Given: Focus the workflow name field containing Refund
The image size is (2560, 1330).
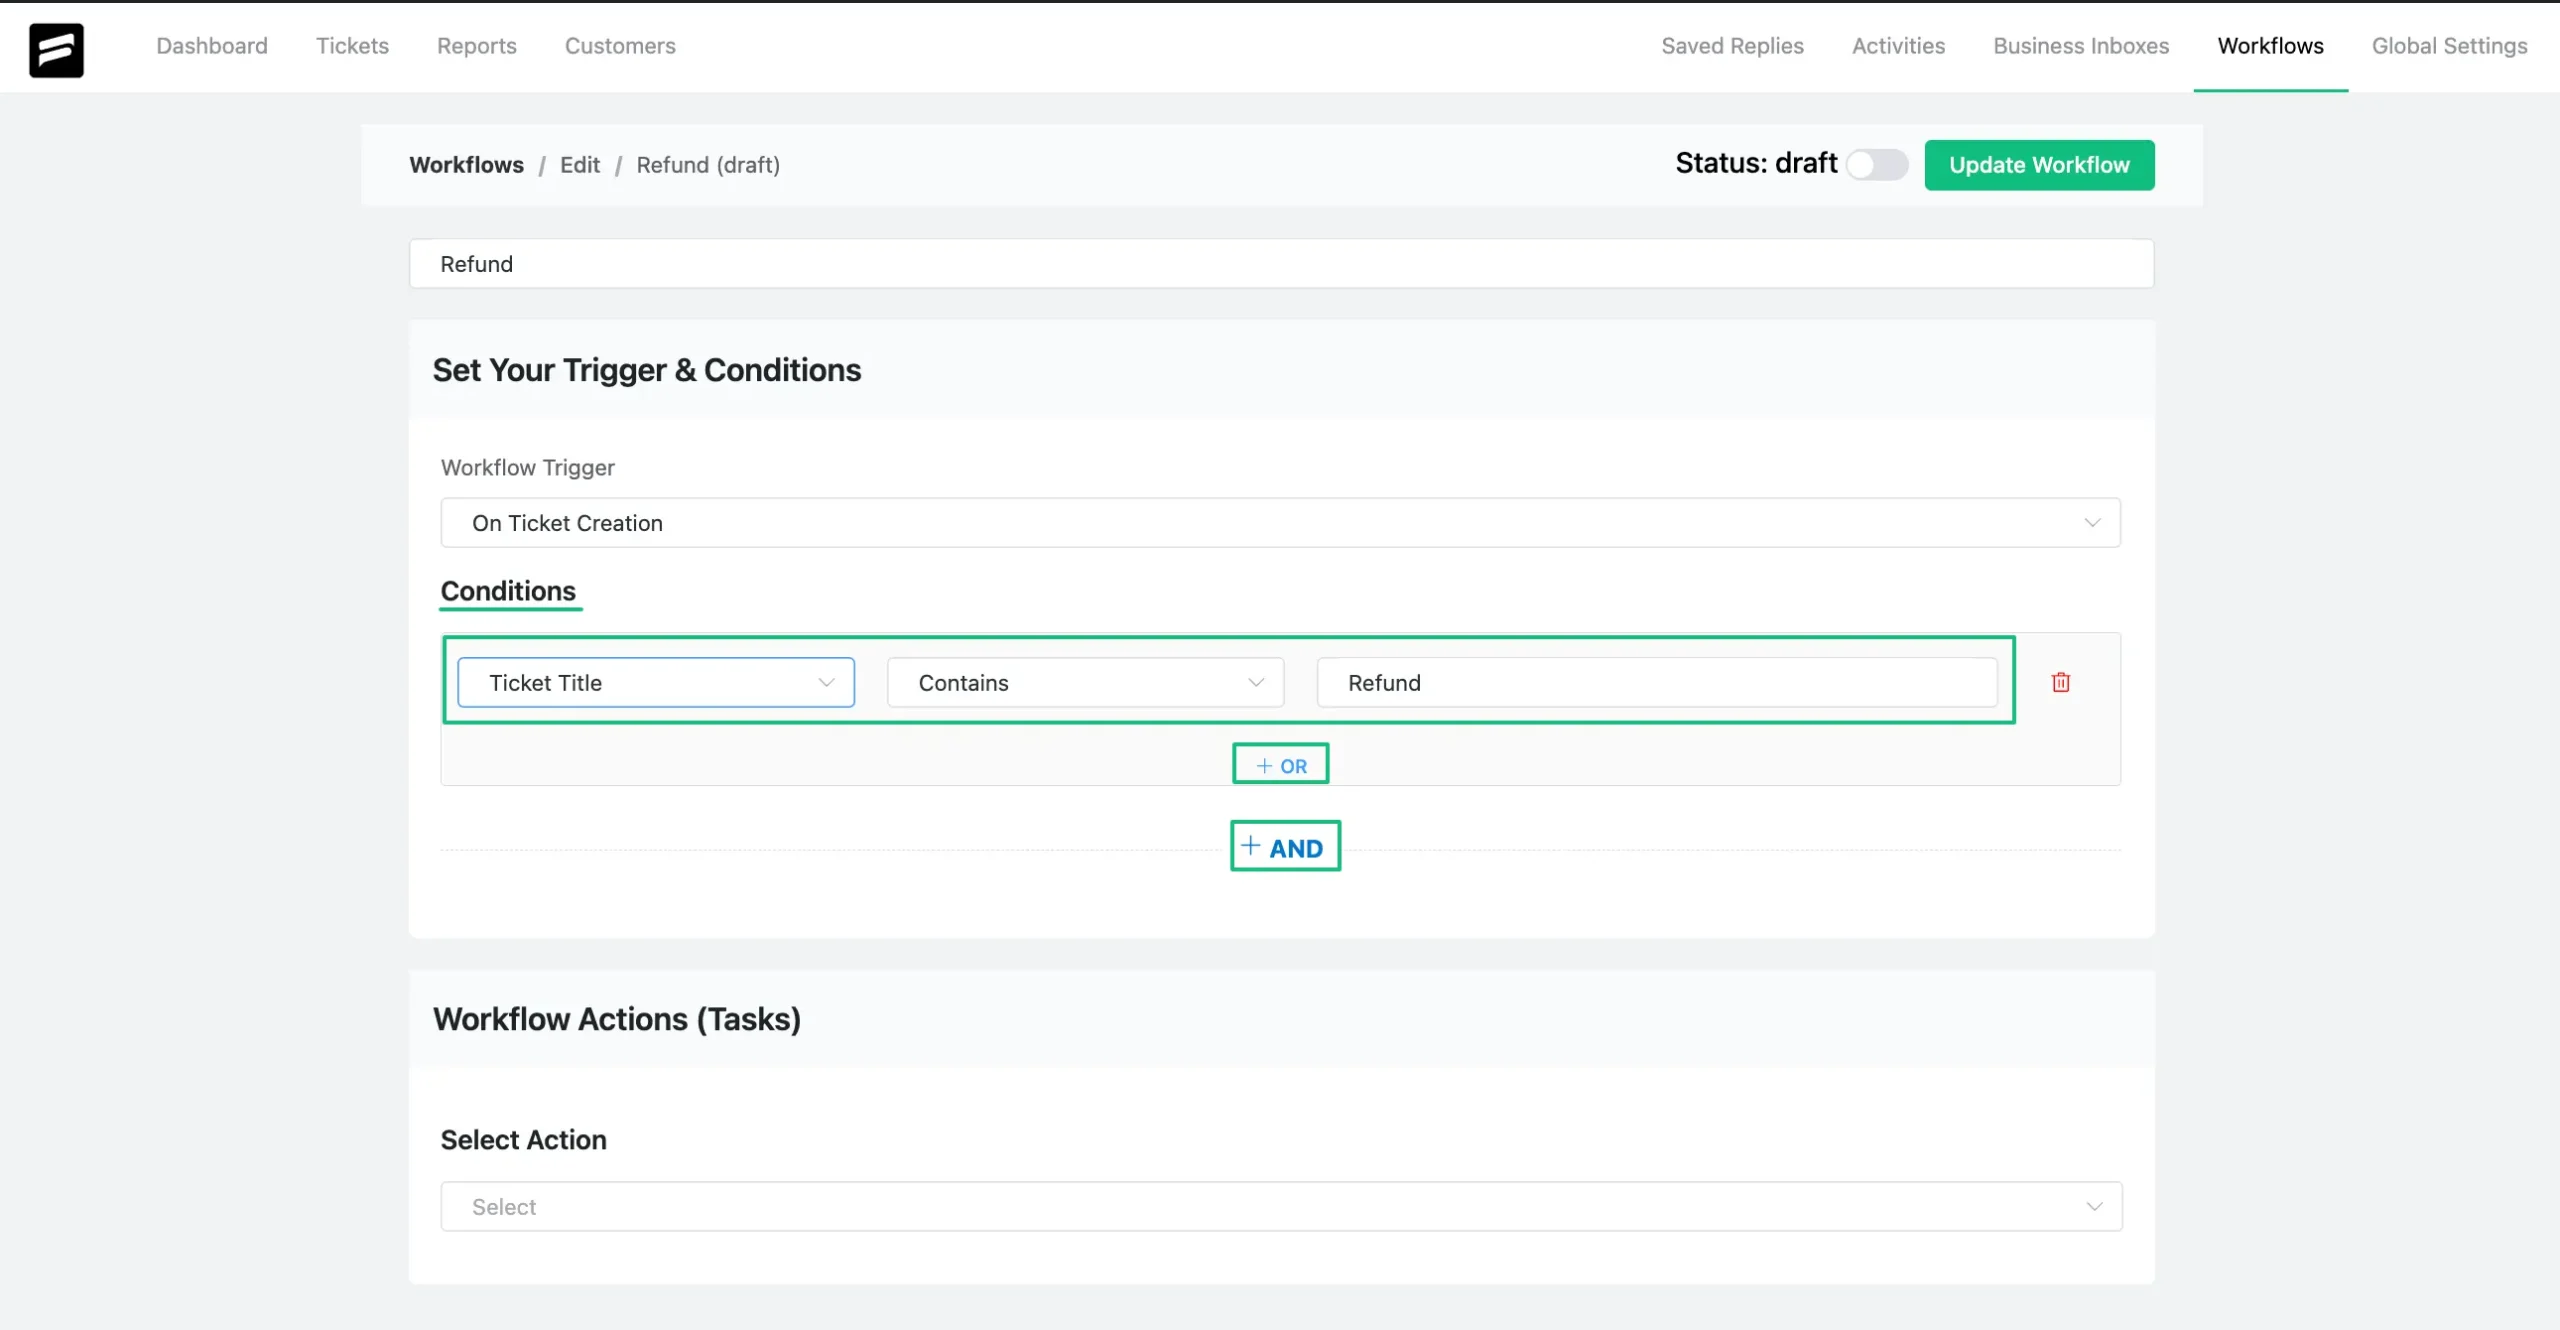Looking at the screenshot, I should click(x=1281, y=264).
